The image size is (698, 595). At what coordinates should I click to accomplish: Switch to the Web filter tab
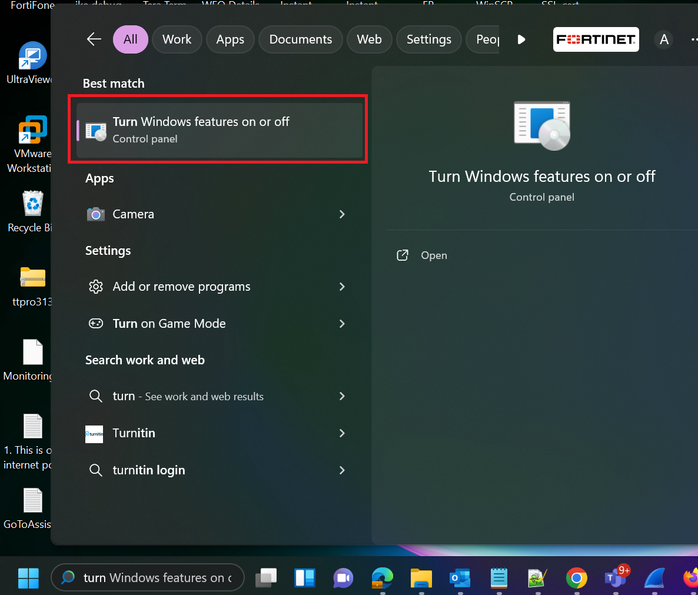(369, 39)
